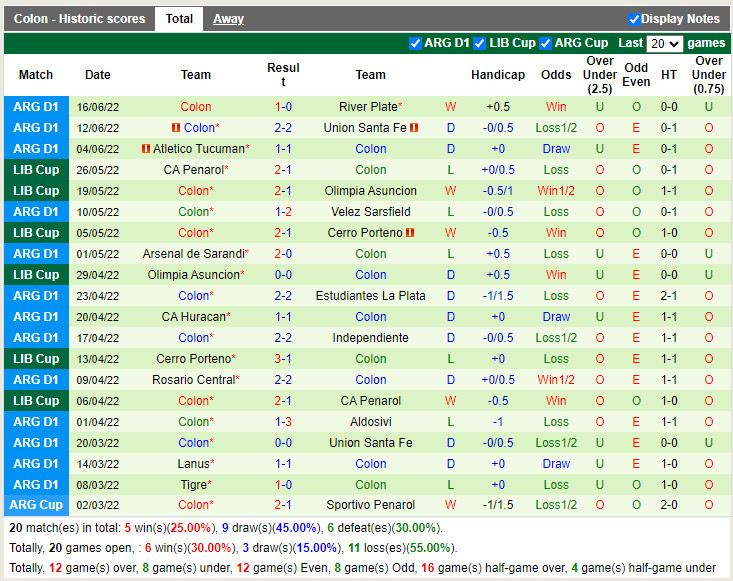Click the red card icon after Cerro Porteno
Screen dimensions: 733x581
coord(410,233)
